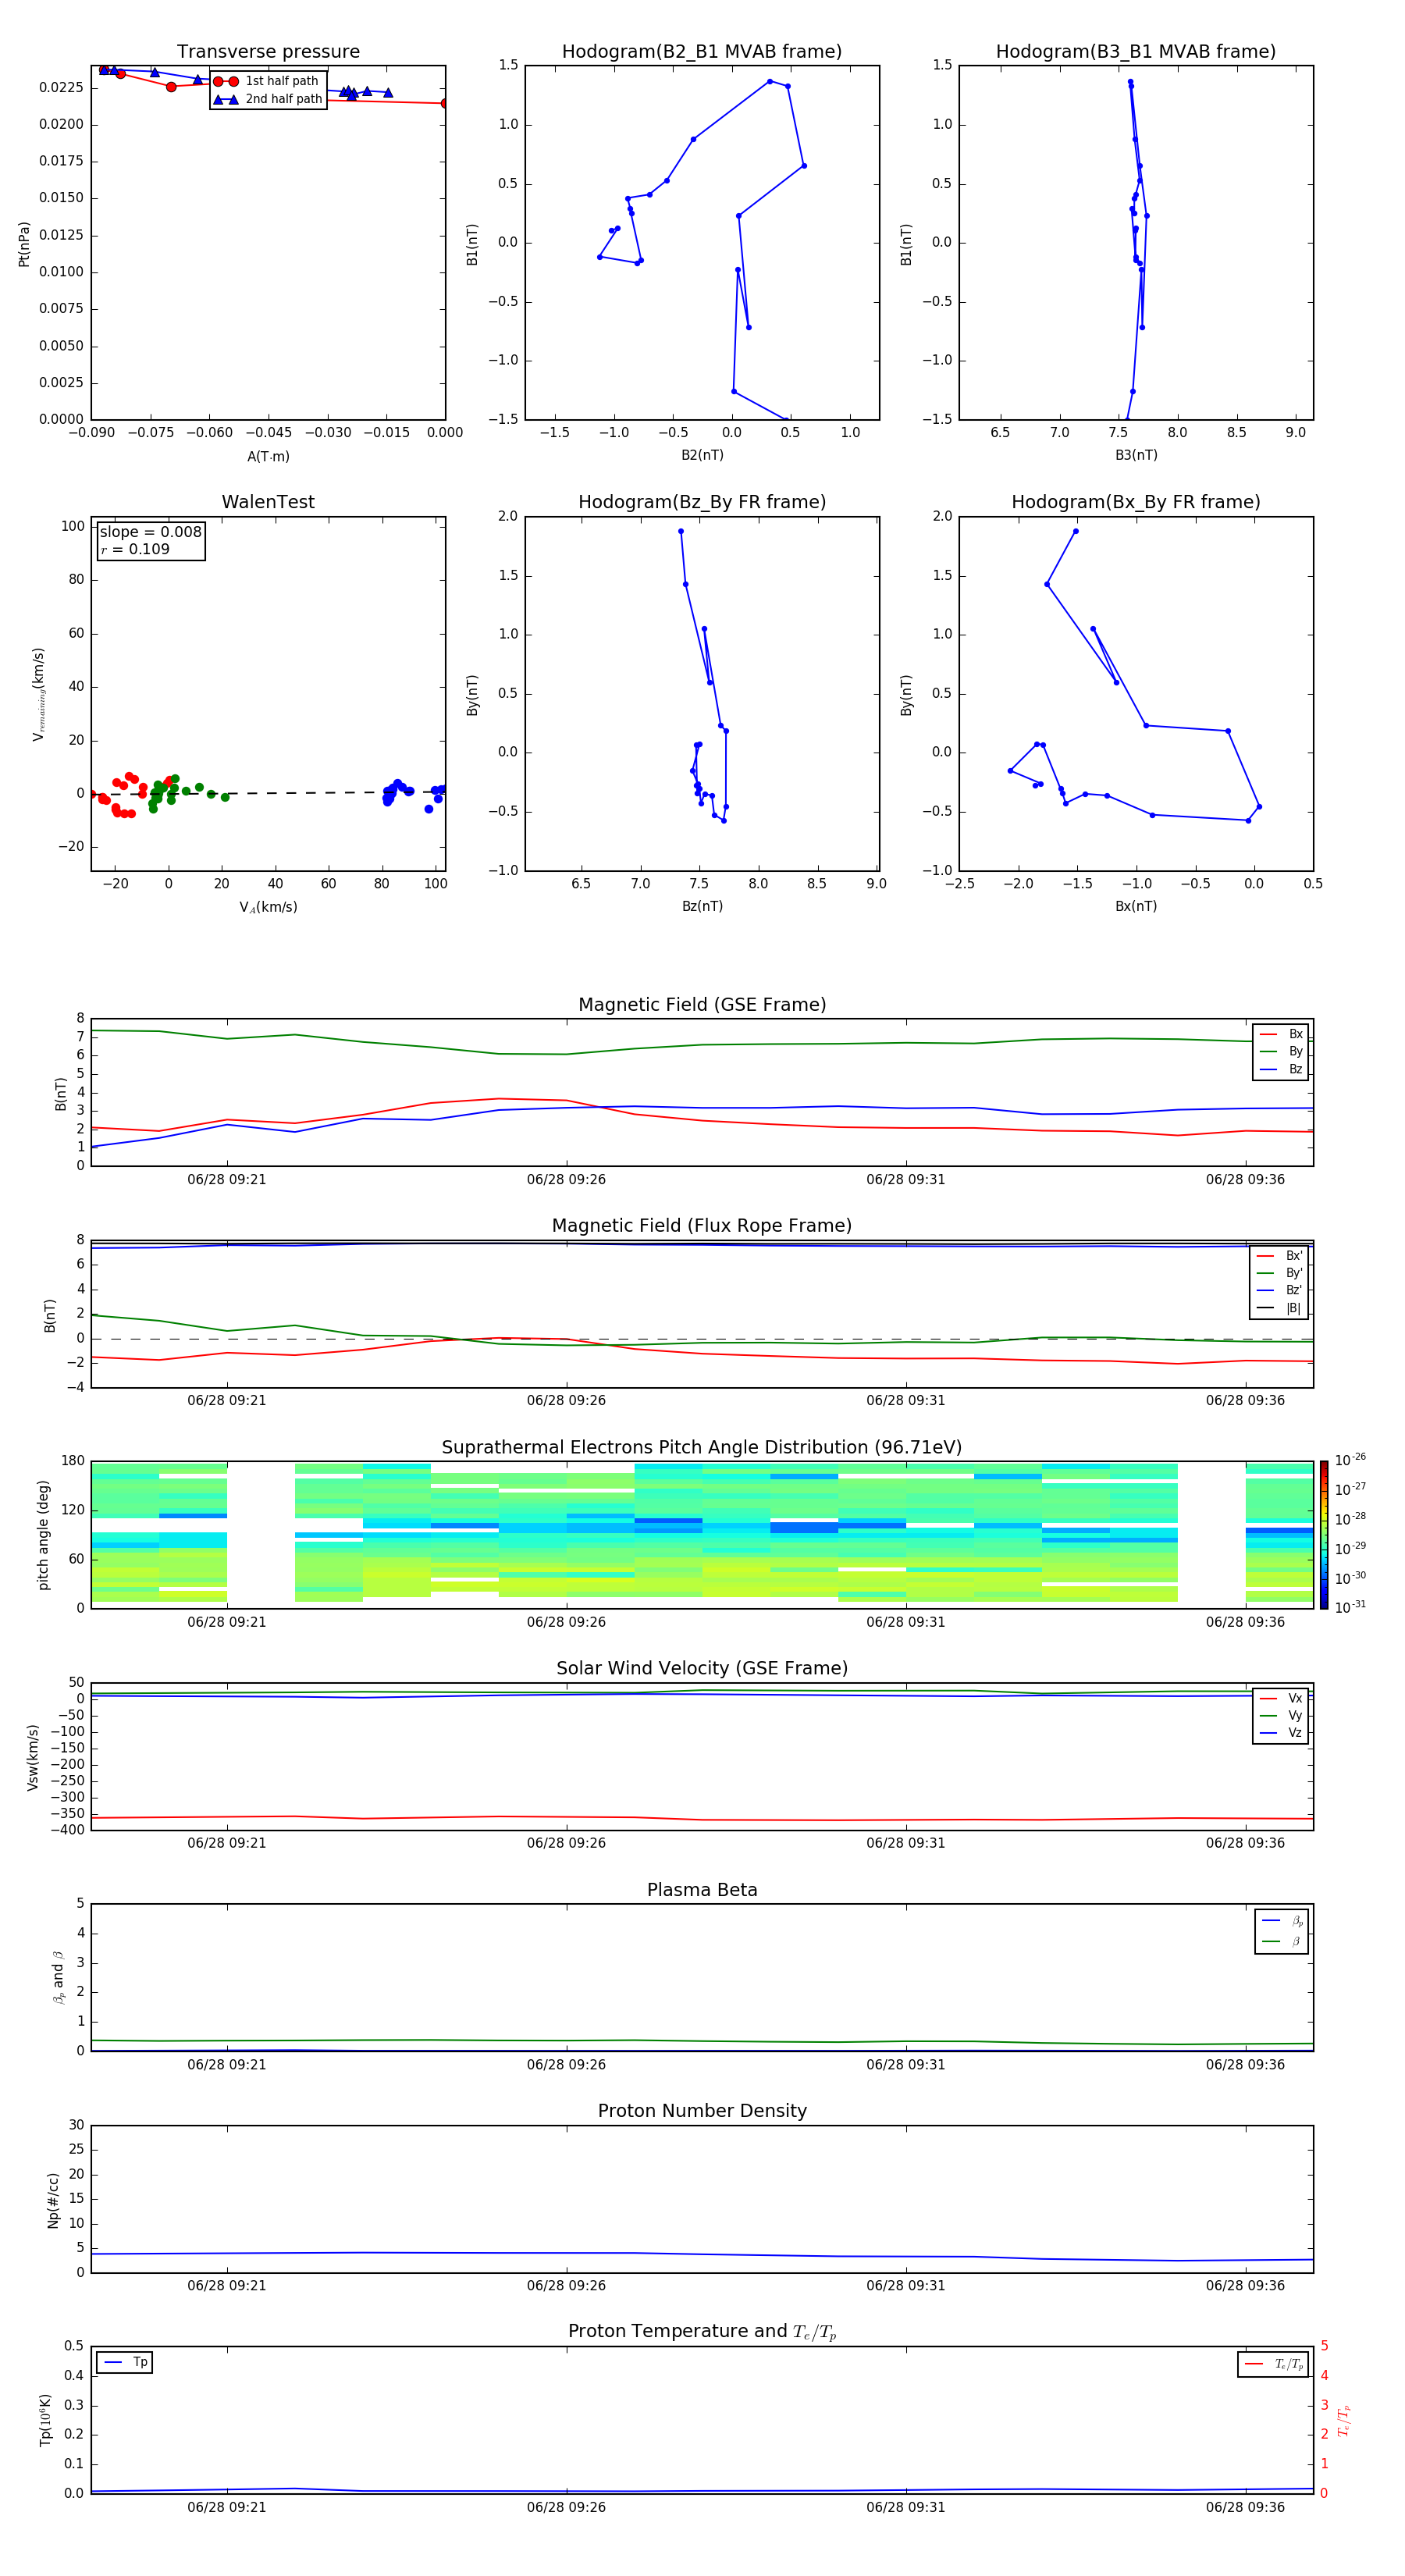Click the "1st half path" legend entry
The height and width of the screenshot is (2576, 1405).
pos(268,81)
